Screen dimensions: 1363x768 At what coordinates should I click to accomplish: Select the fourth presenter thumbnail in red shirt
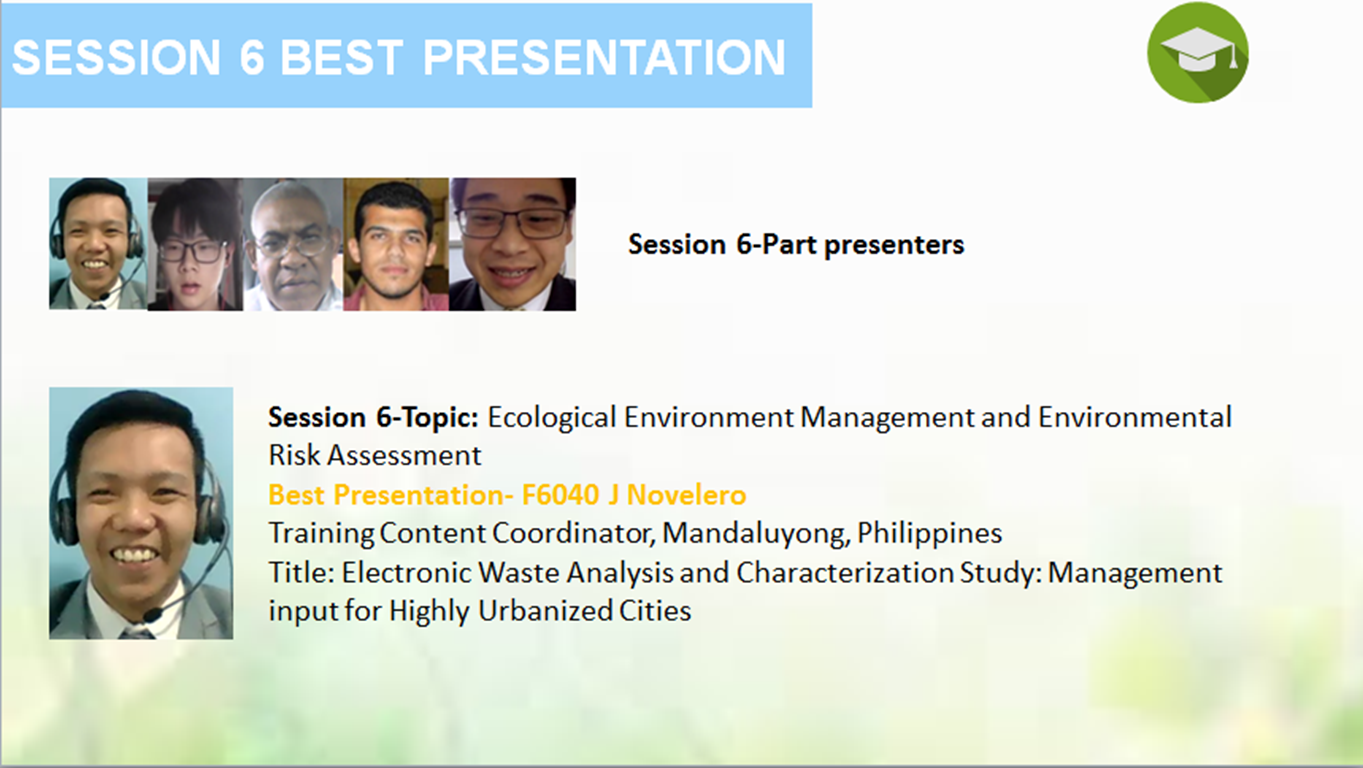396,244
